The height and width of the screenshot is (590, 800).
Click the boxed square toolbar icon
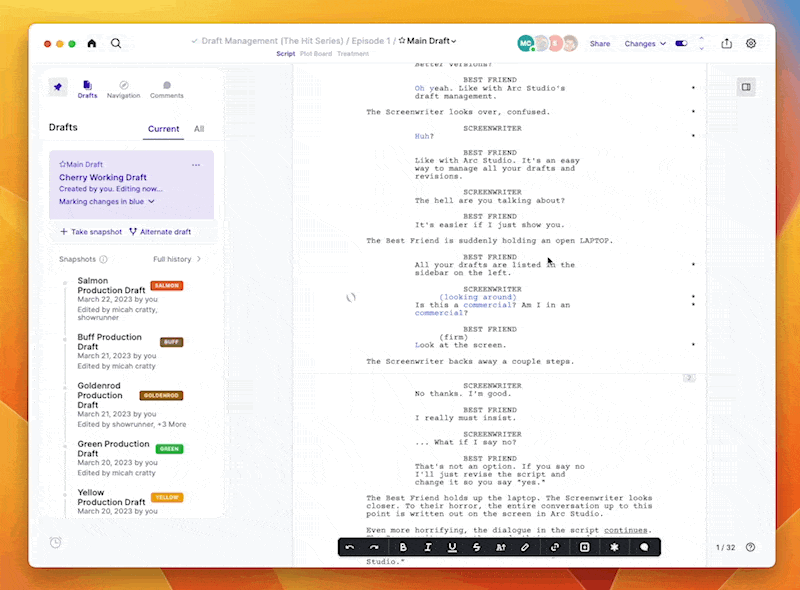click(x=585, y=547)
